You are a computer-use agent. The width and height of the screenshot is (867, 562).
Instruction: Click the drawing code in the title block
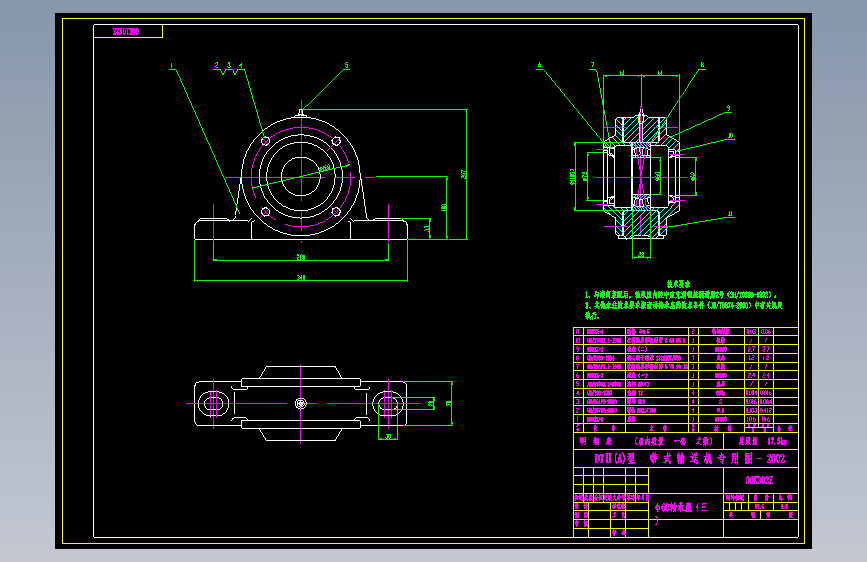pyautogui.click(x=759, y=480)
